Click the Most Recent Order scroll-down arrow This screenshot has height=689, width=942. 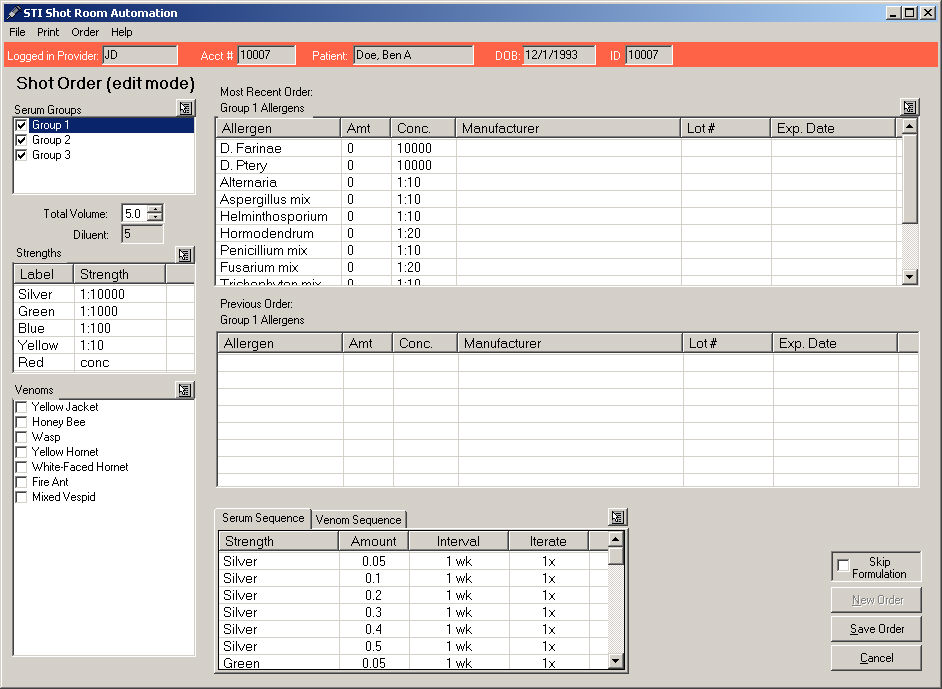(910, 276)
